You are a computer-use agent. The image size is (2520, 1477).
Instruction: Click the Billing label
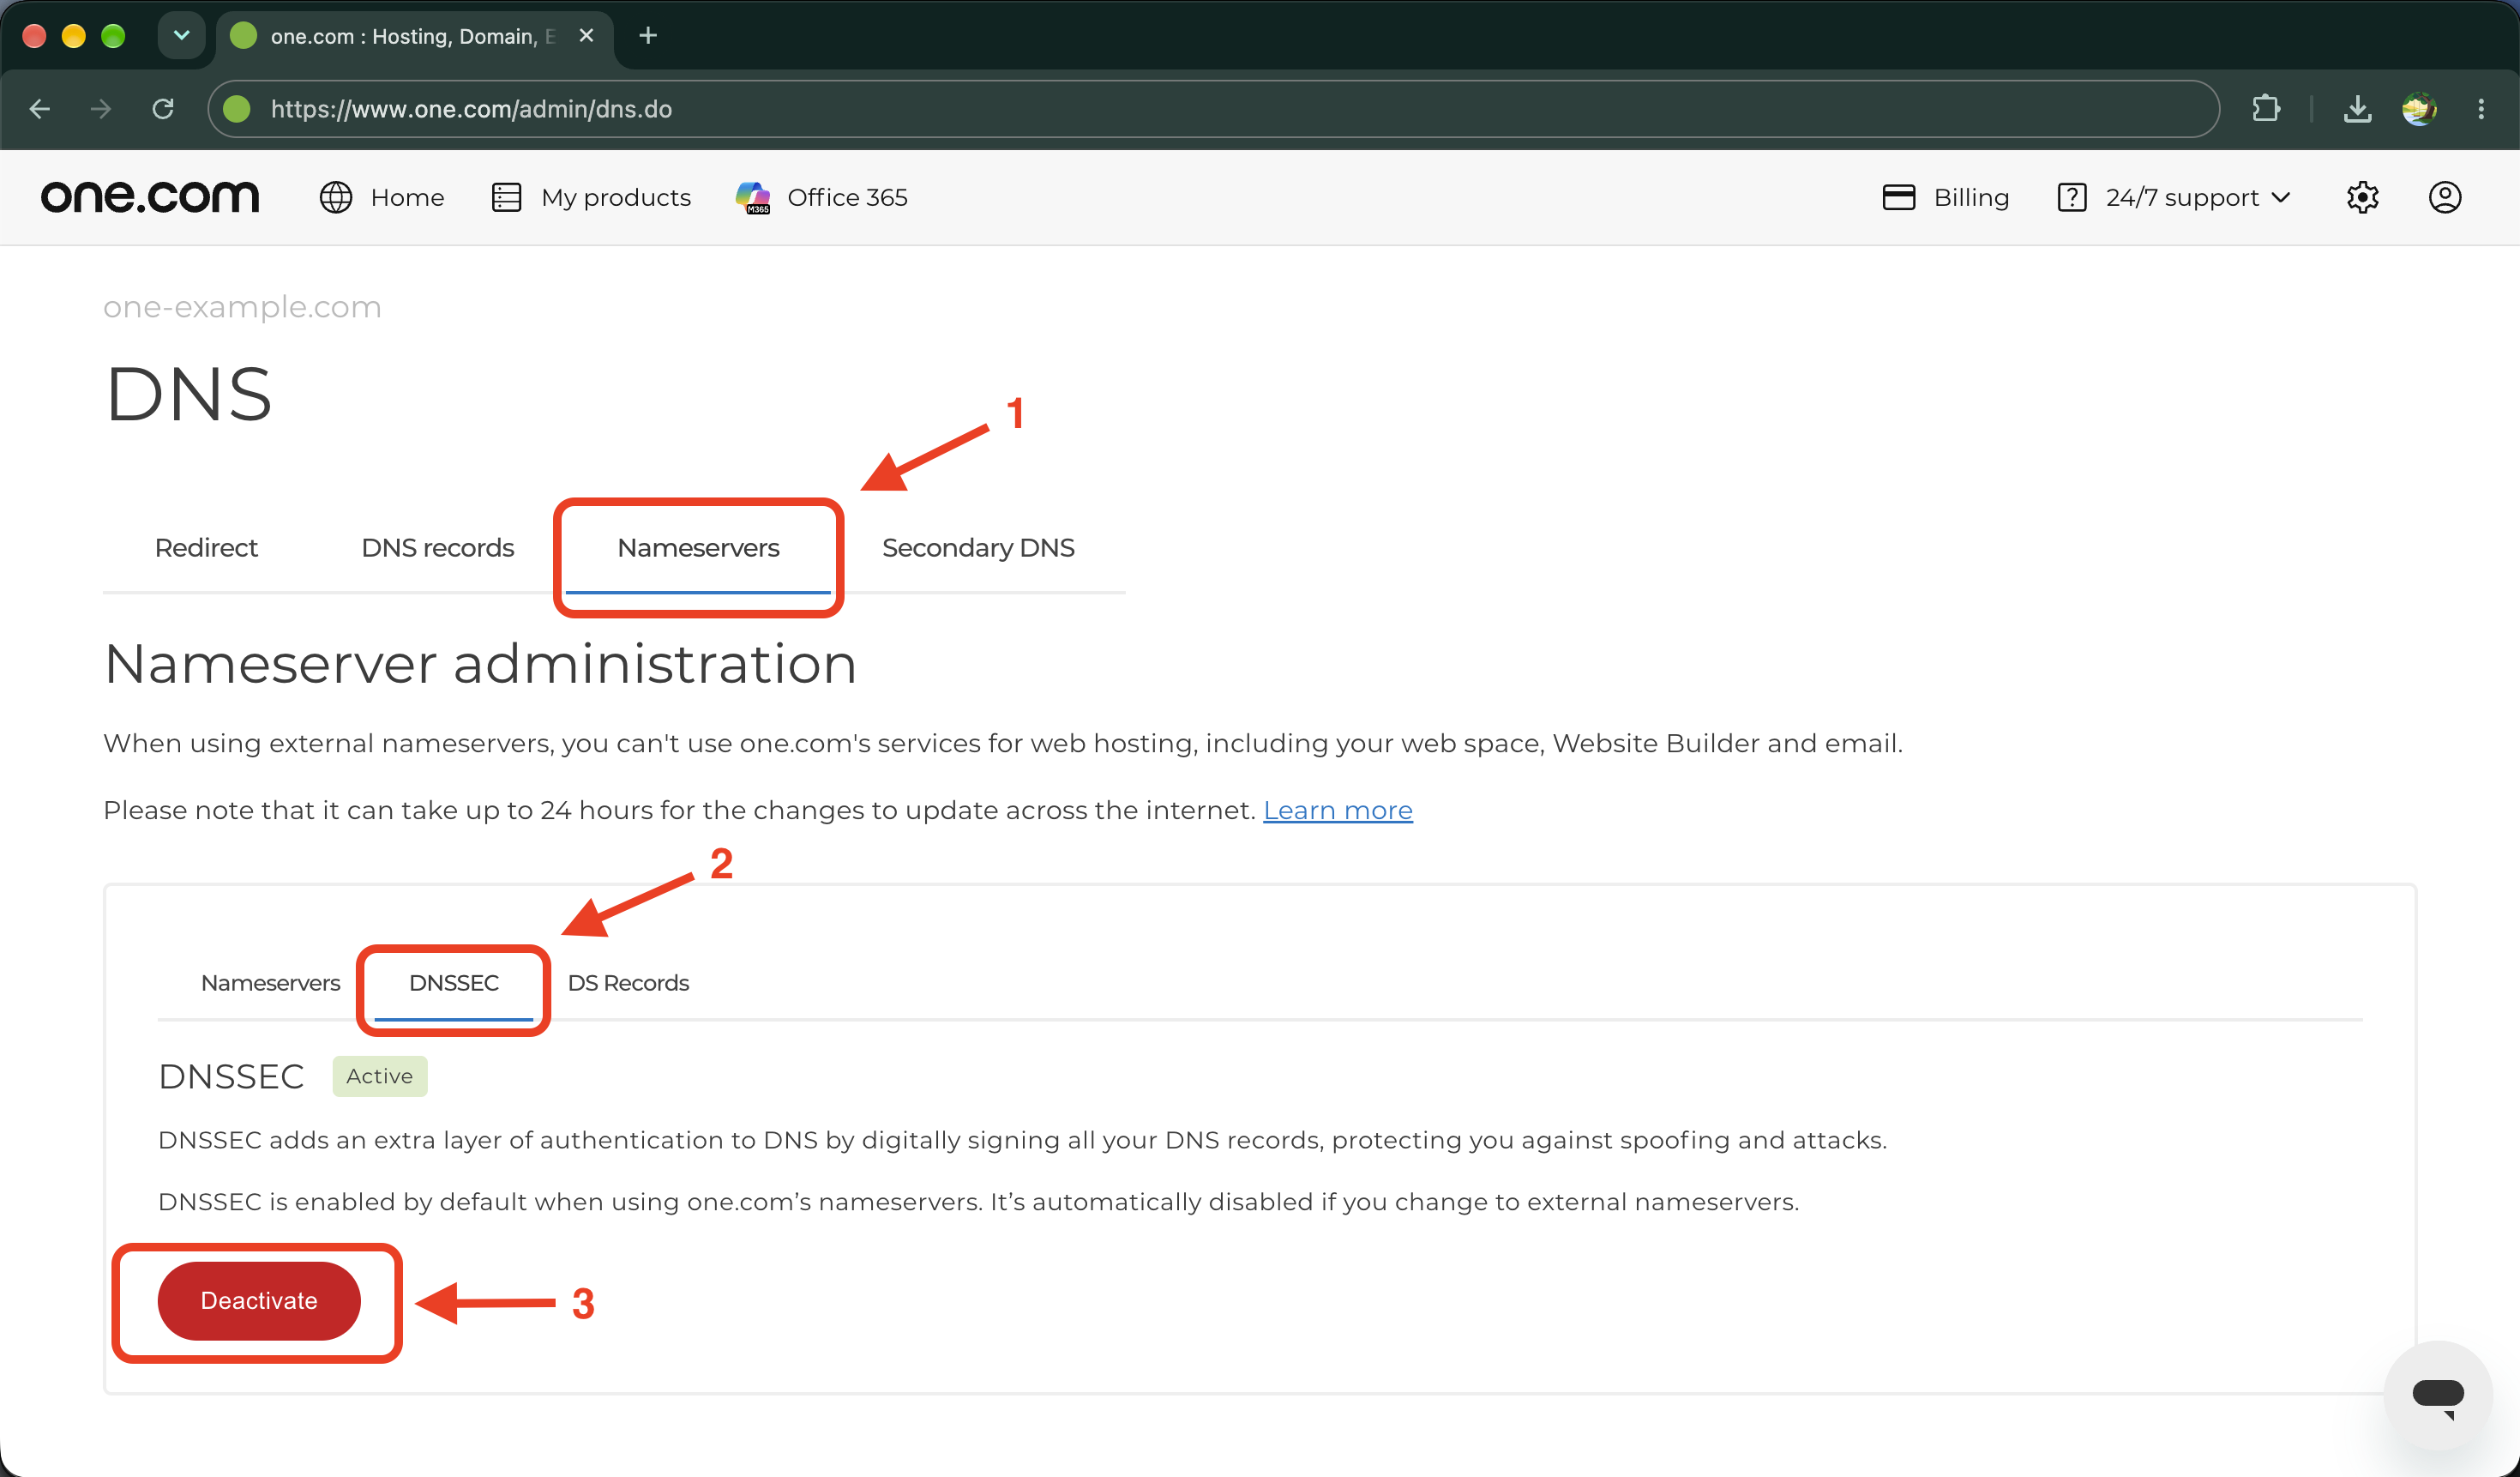coord(1971,197)
